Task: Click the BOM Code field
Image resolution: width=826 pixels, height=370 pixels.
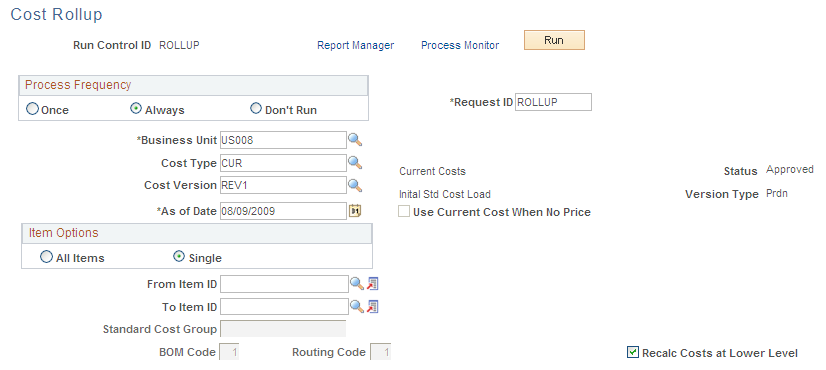Action: (229, 352)
